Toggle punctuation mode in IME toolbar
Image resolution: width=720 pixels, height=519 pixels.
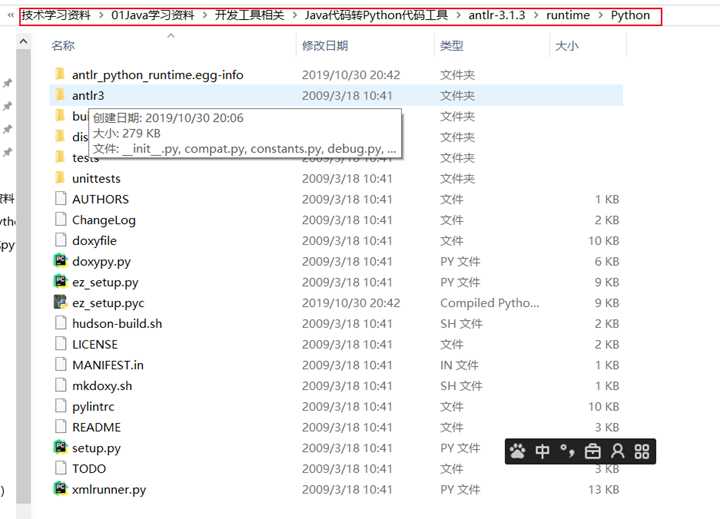(567, 451)
